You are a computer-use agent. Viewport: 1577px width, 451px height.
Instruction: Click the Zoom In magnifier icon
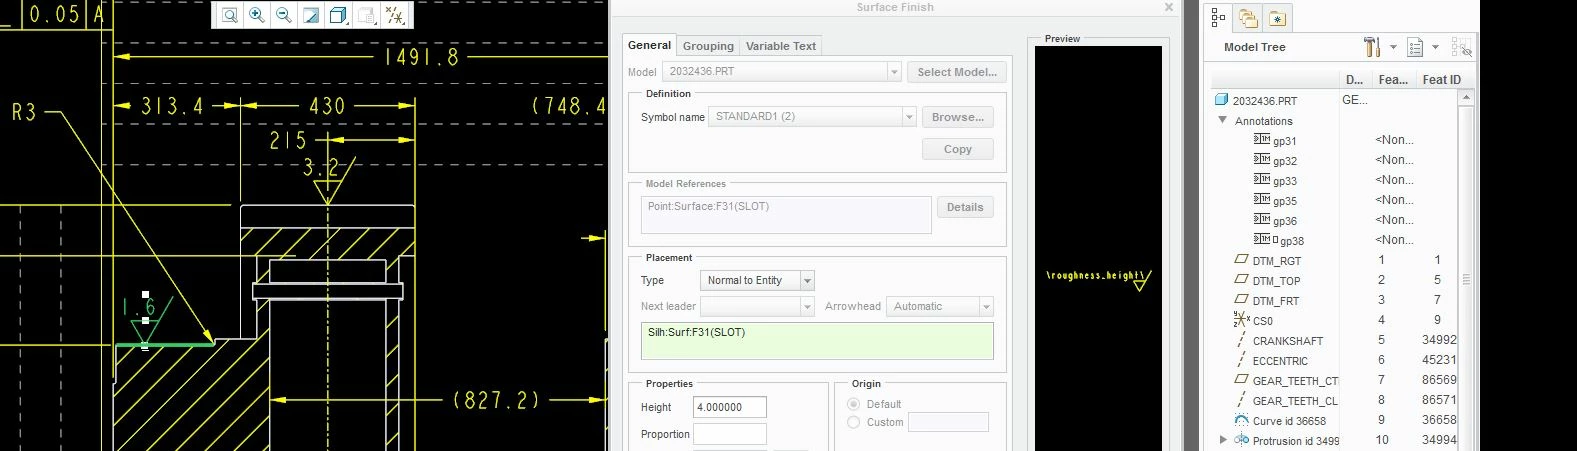(257, 15)
